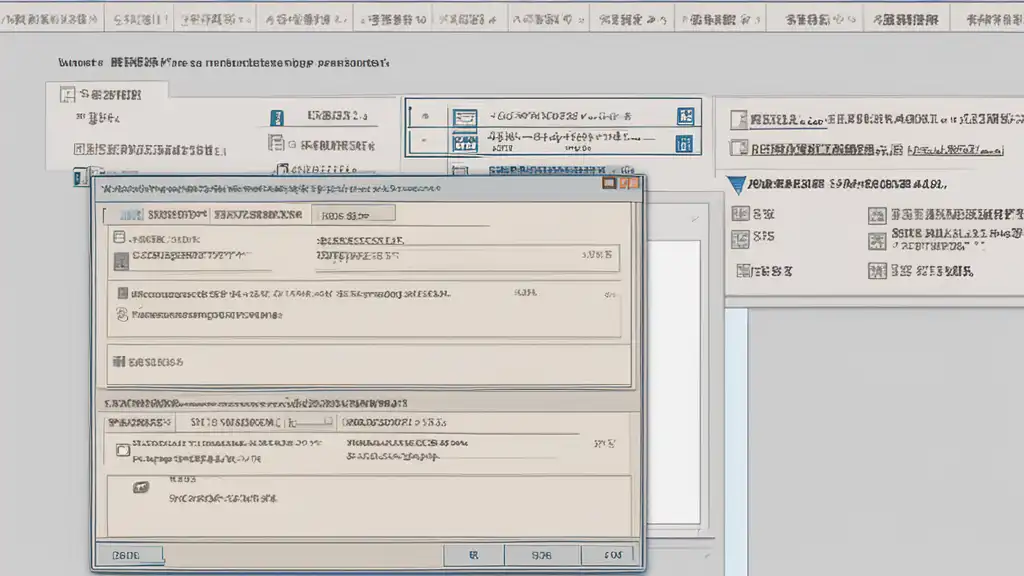Click the camera-like icon in the dialog's bottom box
The height and width of the screenshot is (576, 1024).
click(x=141, y=487)
